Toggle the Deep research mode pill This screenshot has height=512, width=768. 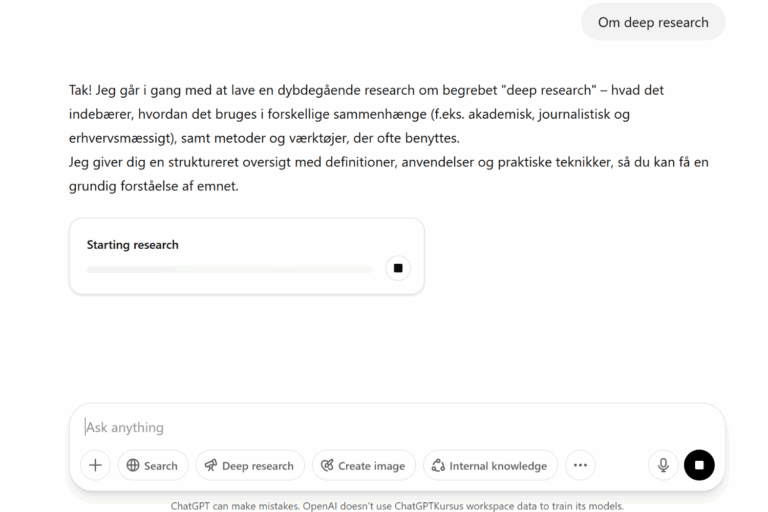(x=250, y=465)
